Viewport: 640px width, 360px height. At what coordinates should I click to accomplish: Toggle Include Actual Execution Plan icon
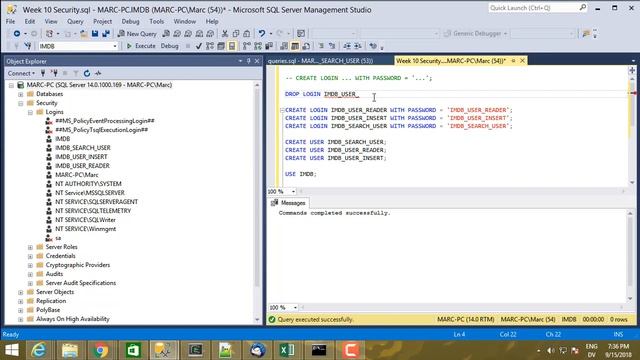(247, 46)
